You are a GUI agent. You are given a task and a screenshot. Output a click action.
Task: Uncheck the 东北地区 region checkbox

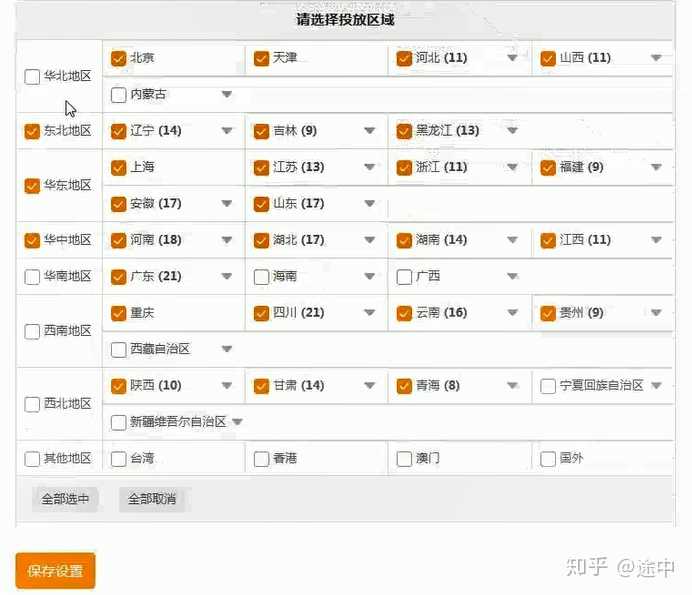coord(32,131)
